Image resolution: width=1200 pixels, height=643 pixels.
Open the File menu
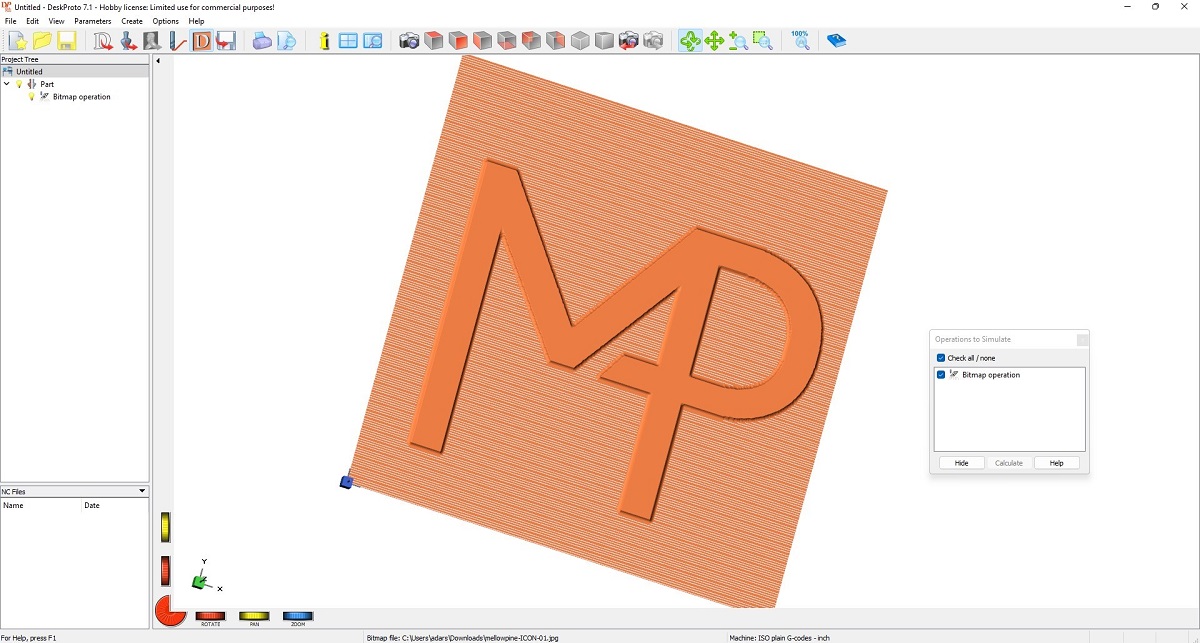[x=10, y=21]
